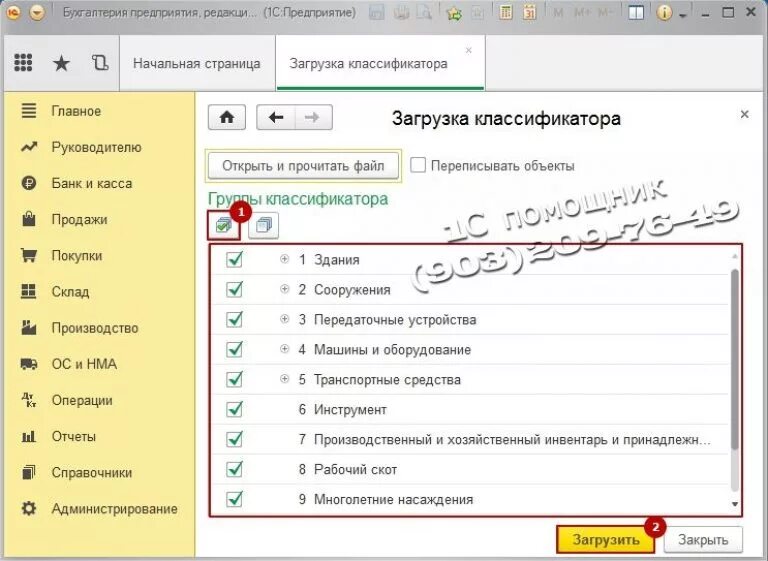768x561 pixels.
Task: Uncheck the 1 Здания checkbox
Action: 235,259
